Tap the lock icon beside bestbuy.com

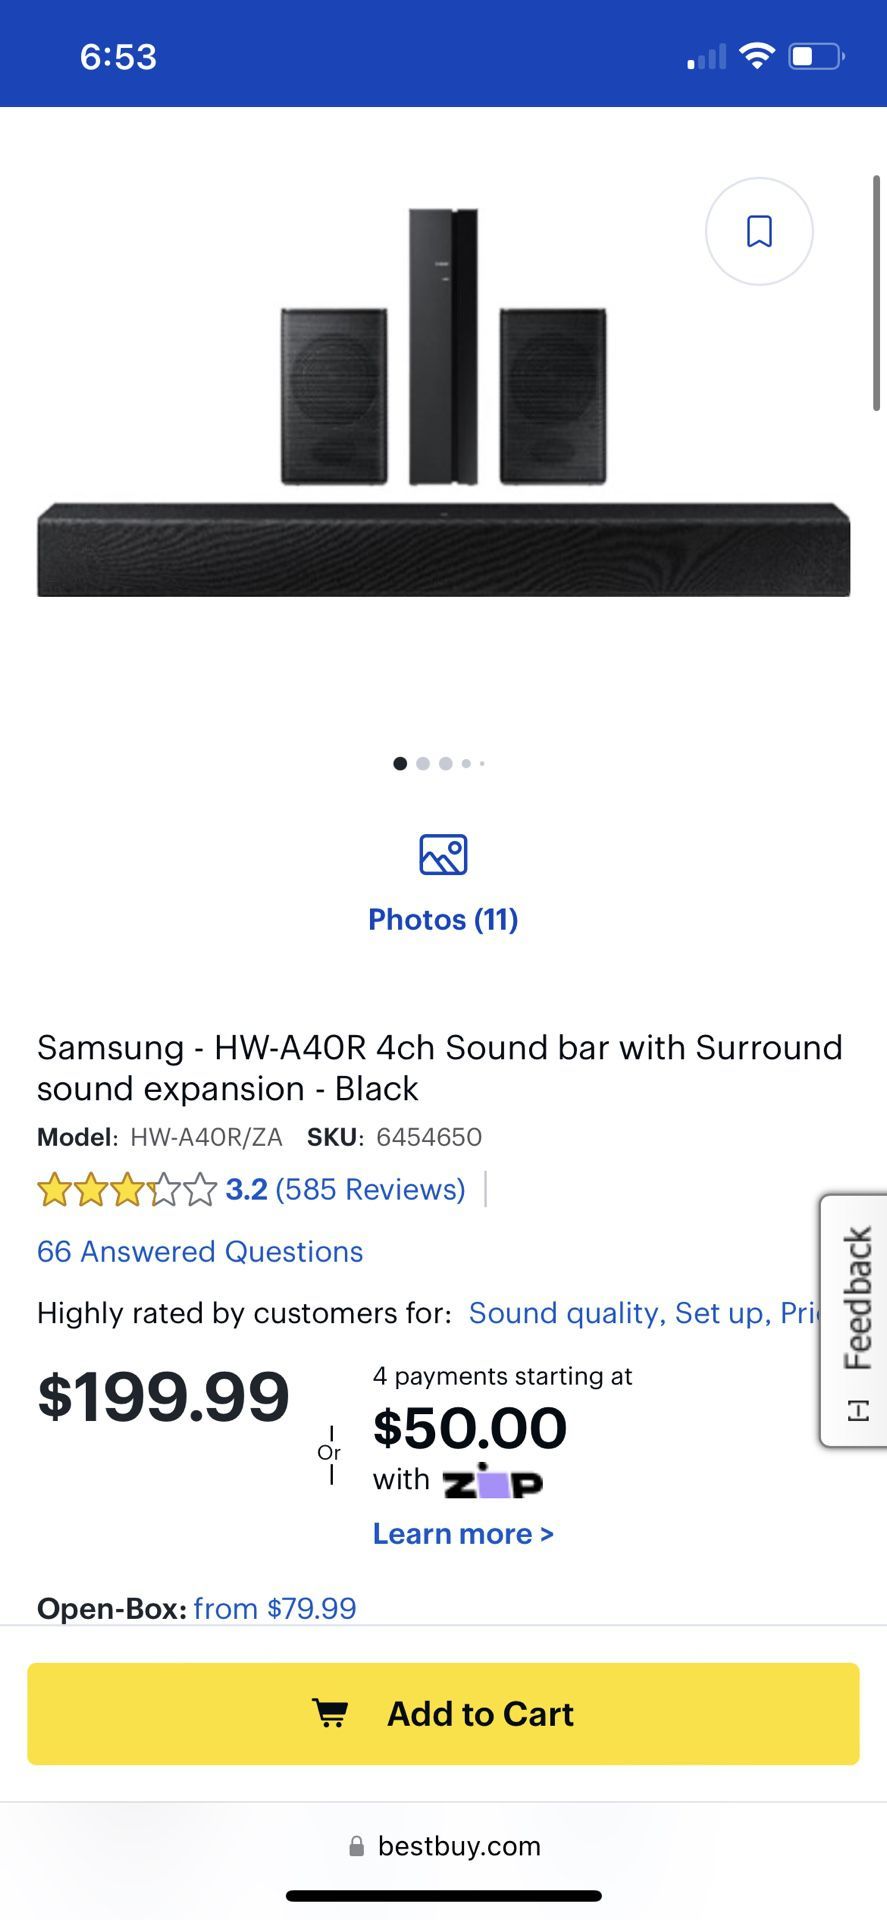click(x=356, y=1846)
